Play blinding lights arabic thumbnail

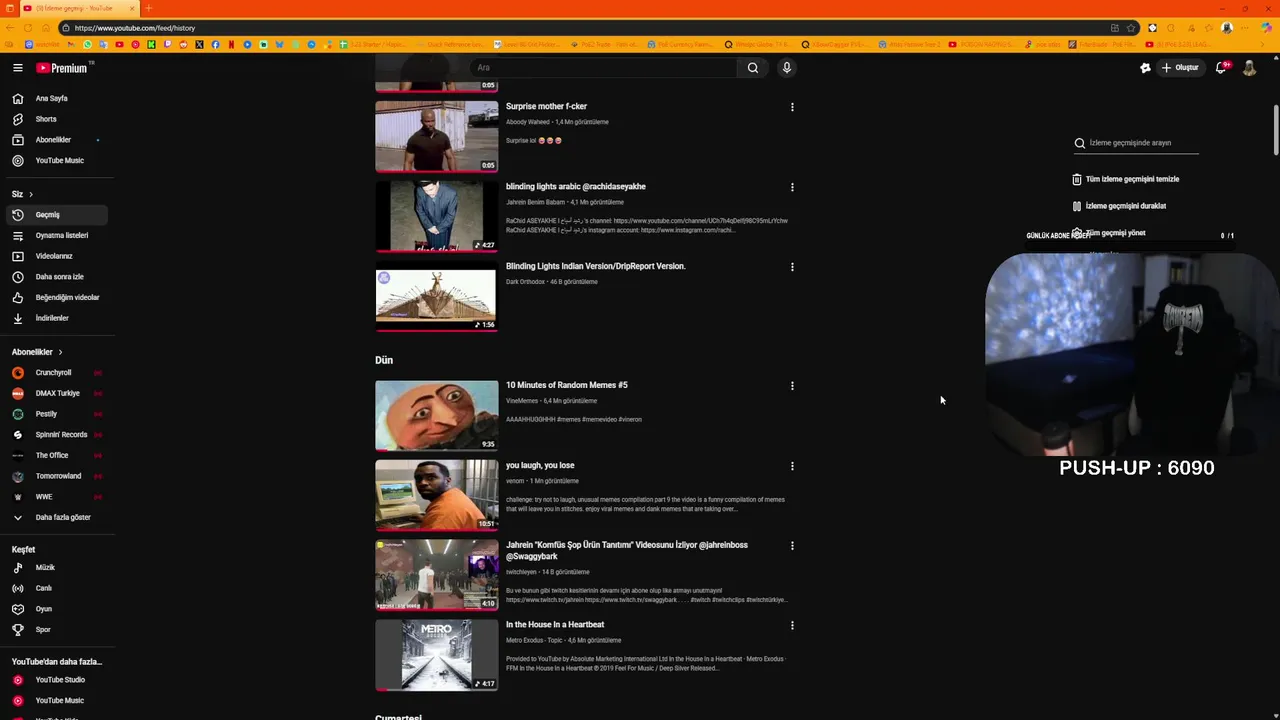[436, 216]
